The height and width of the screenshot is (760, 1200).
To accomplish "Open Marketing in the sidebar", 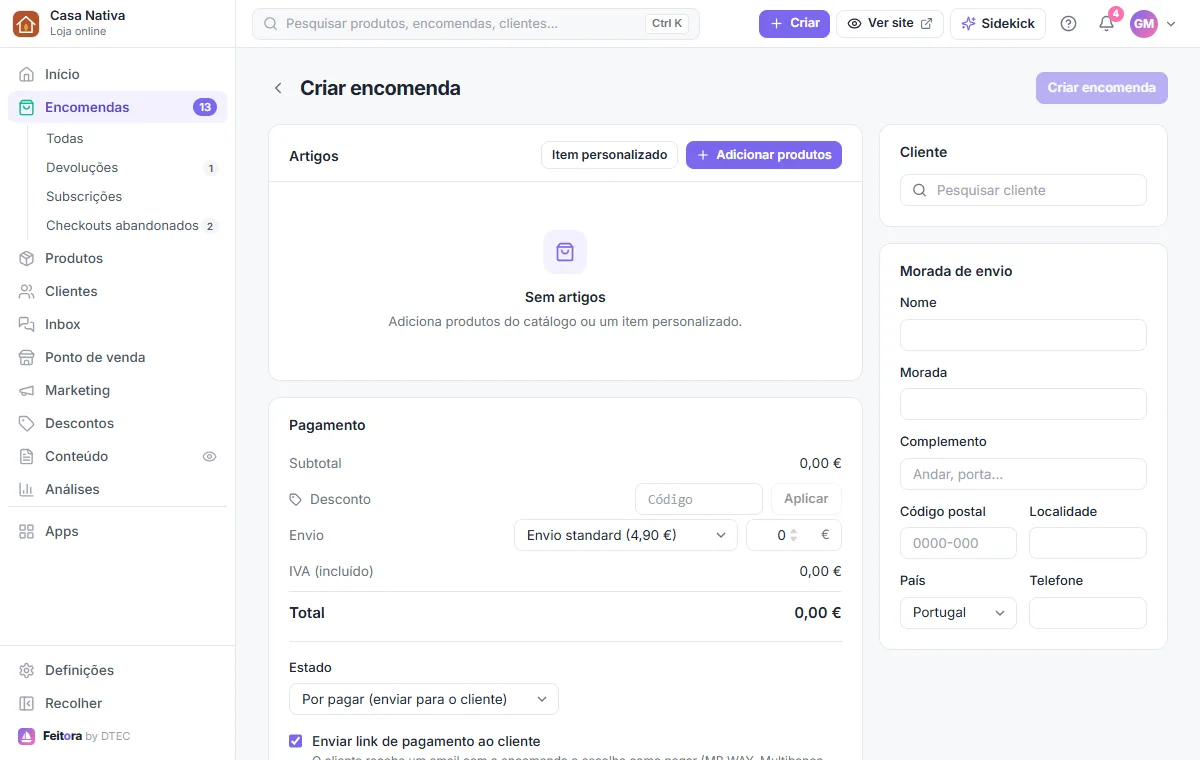I will [118, 390].
